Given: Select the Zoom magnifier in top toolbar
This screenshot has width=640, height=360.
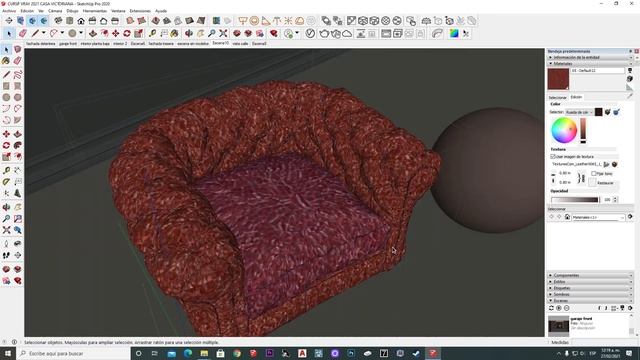Looking at the screenshot, I should [x=212, y=33].
